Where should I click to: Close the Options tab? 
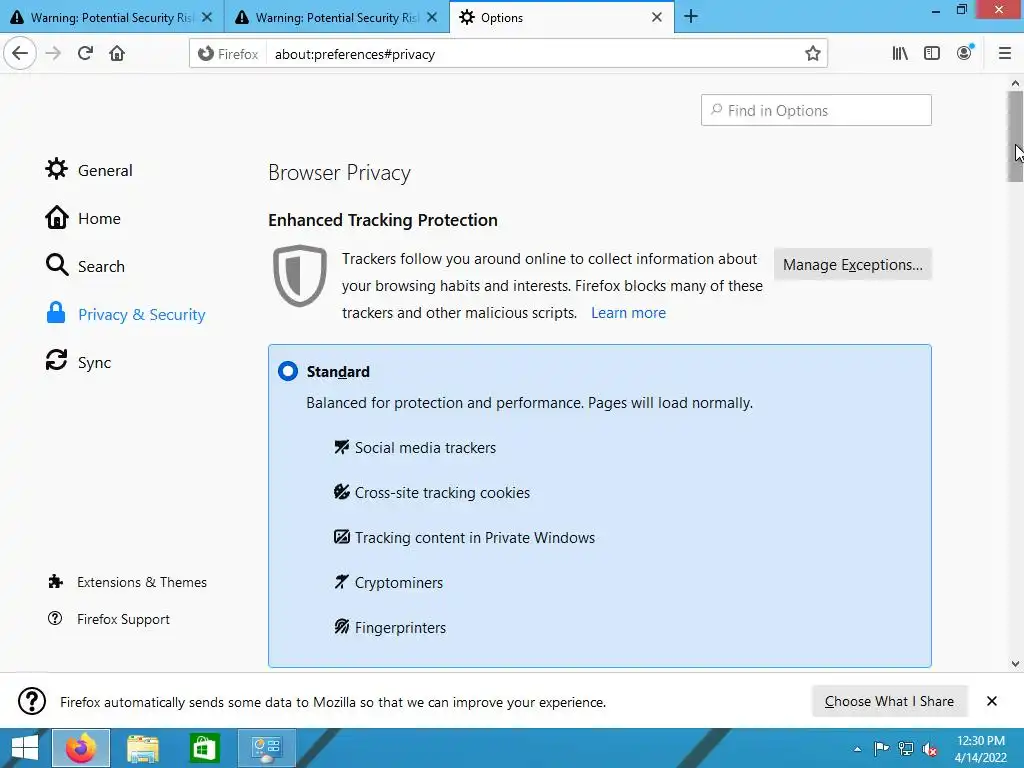tap(657, 18)
